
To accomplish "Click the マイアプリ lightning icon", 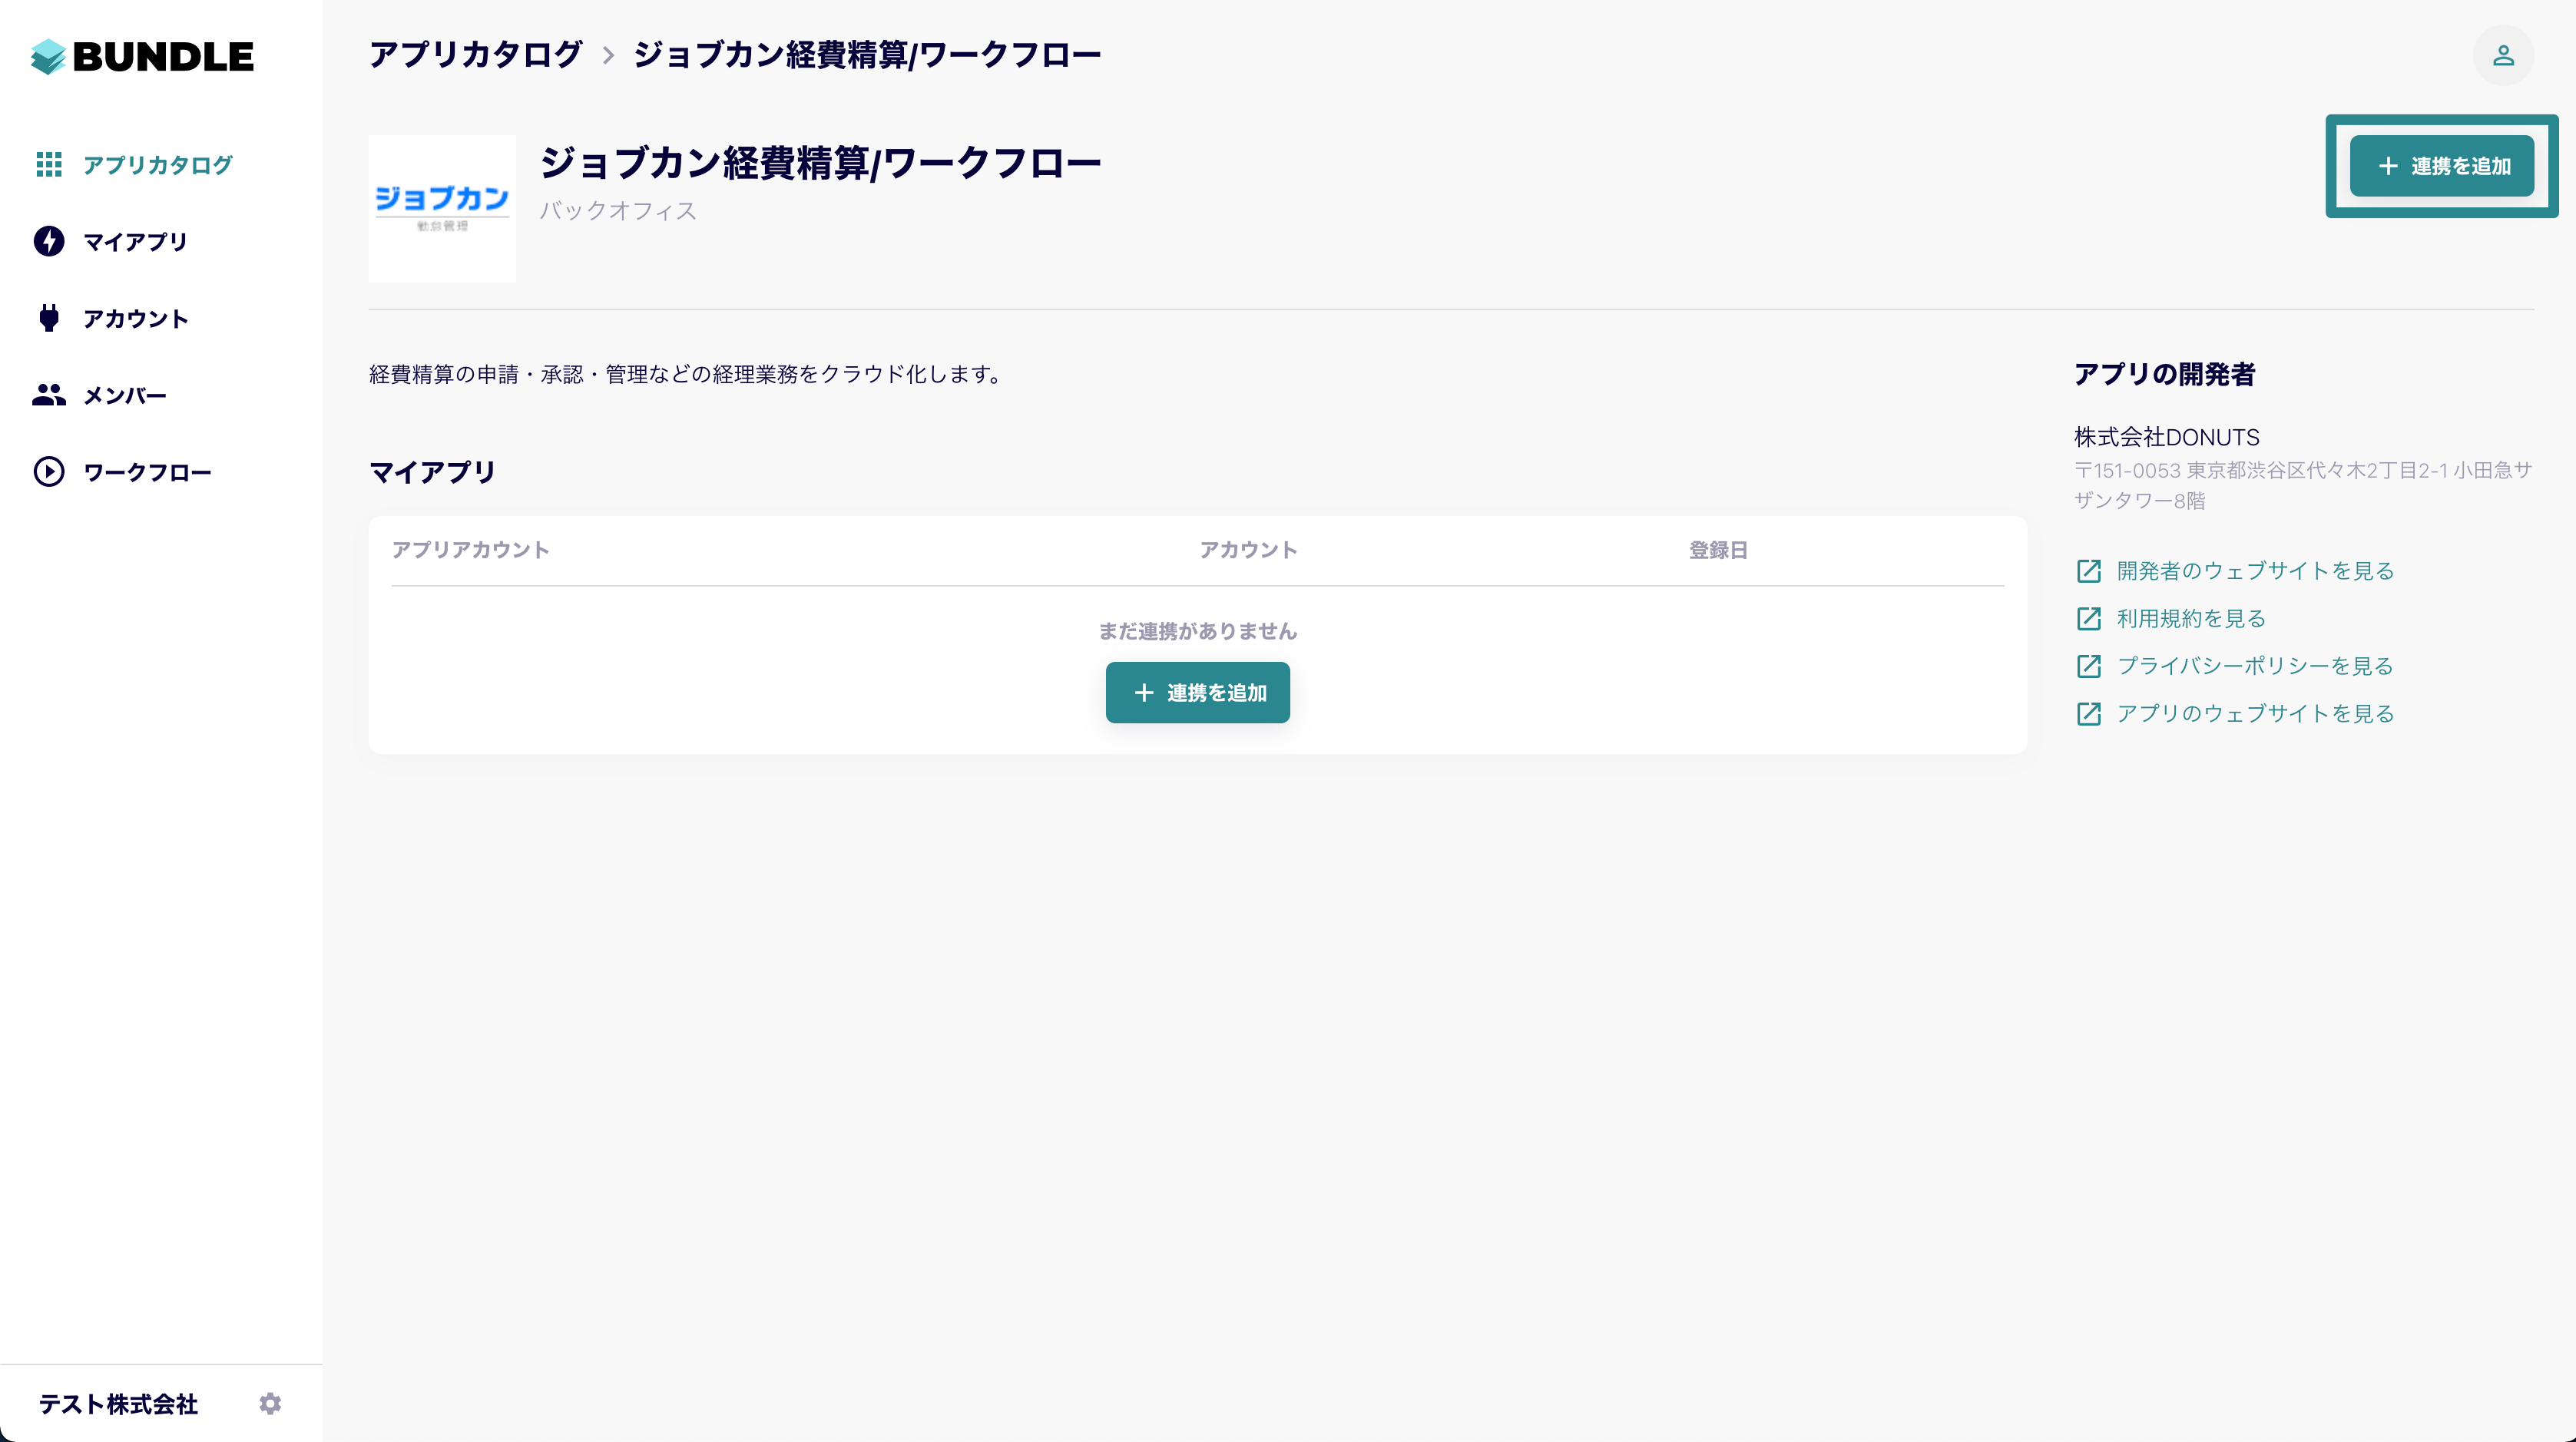I will pyautogui.click(x=49, y=241).
